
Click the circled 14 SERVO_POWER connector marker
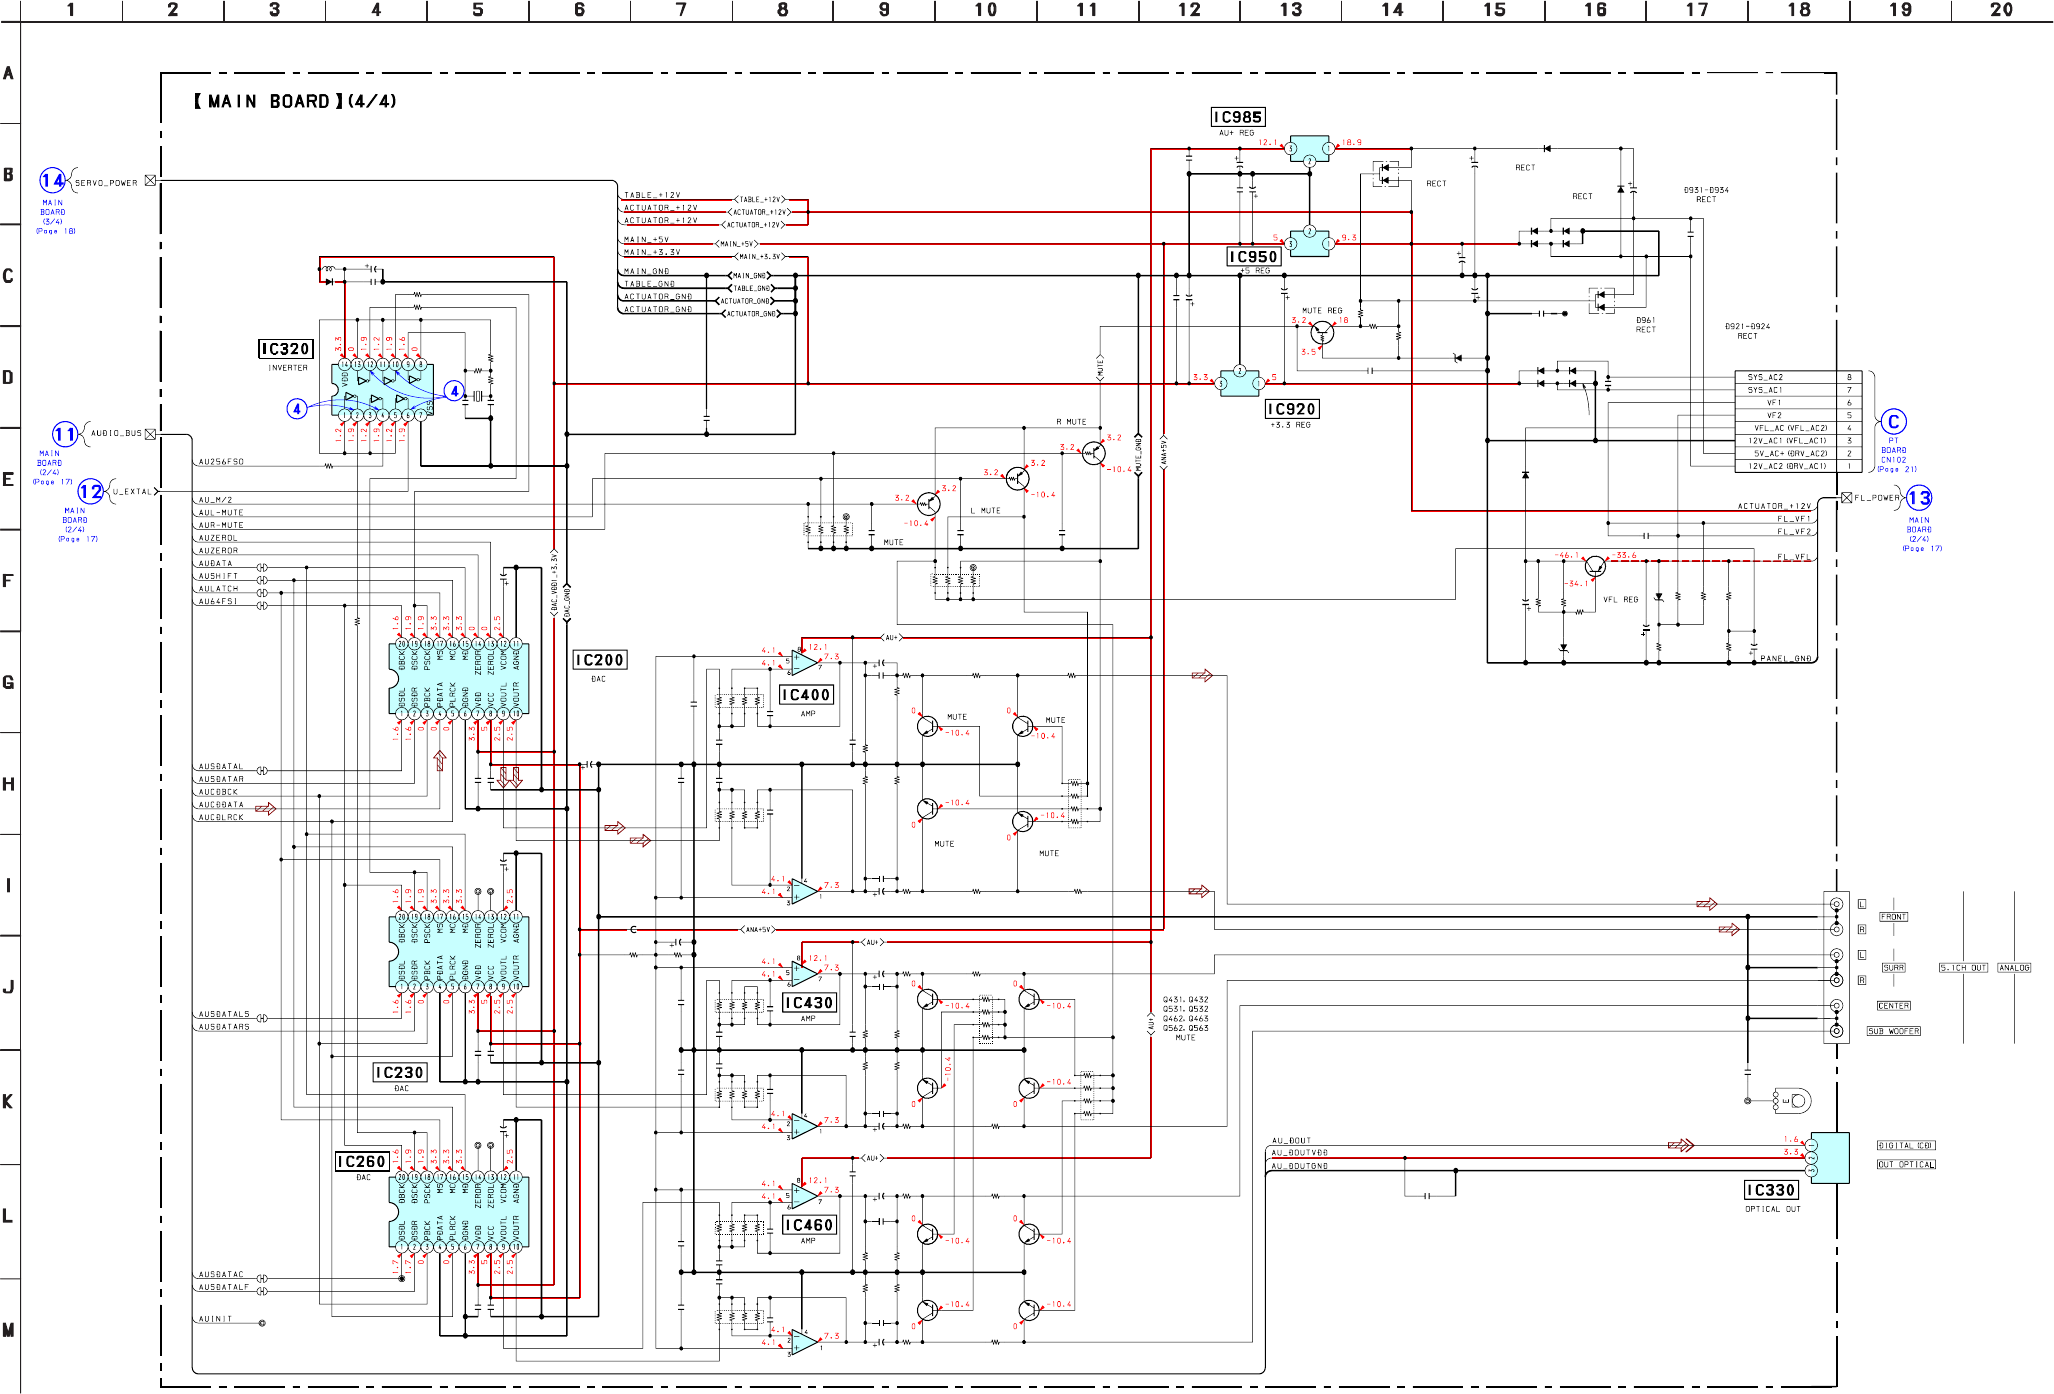pos(52,181)
